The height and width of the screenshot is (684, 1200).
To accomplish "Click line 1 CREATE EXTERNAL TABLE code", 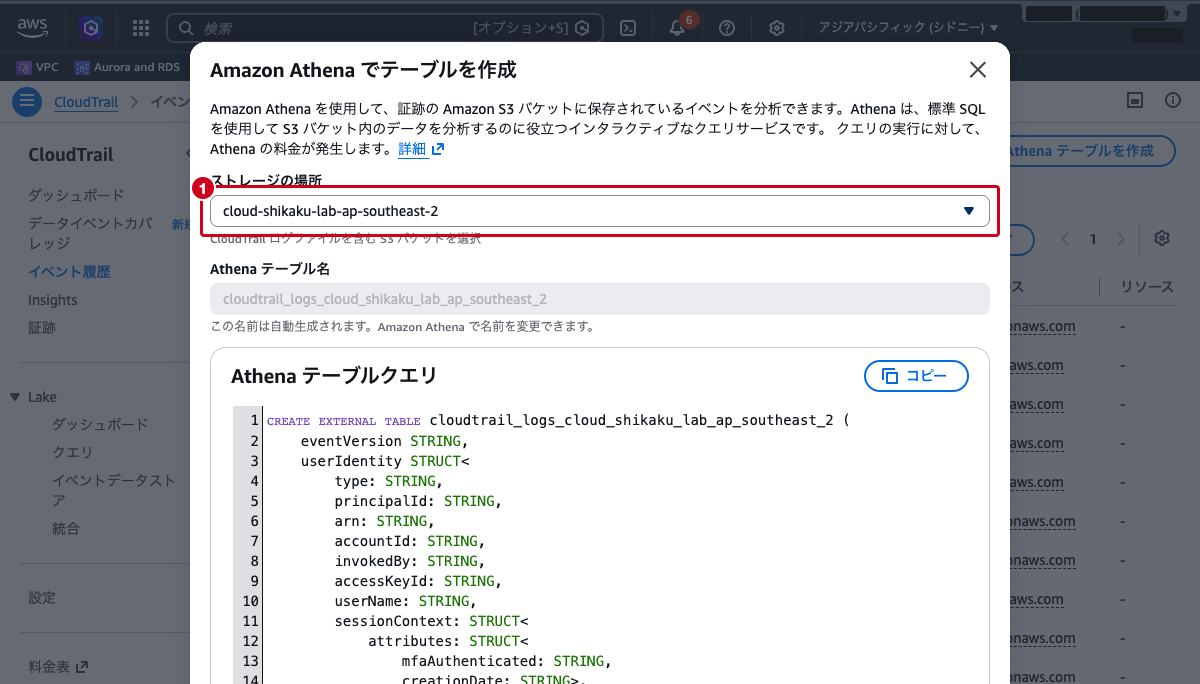I will click(x=557, y=420).
